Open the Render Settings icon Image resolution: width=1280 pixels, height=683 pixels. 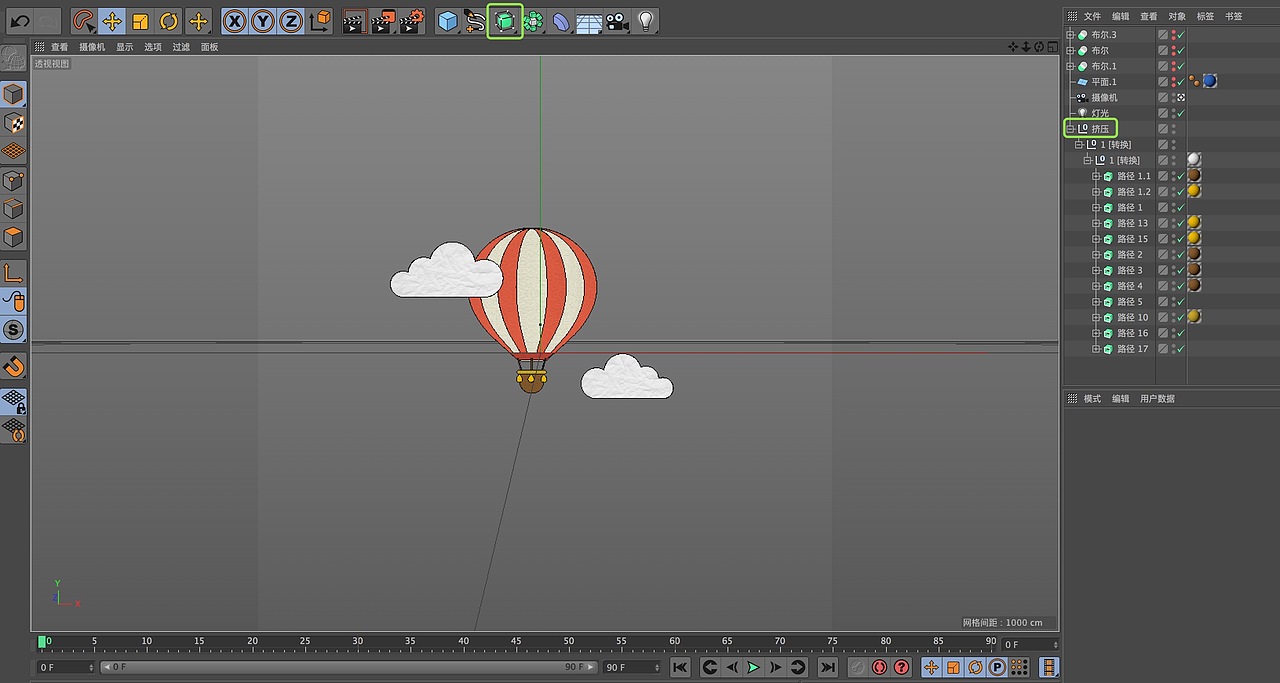pyautogui.click(x=412, y=21)
